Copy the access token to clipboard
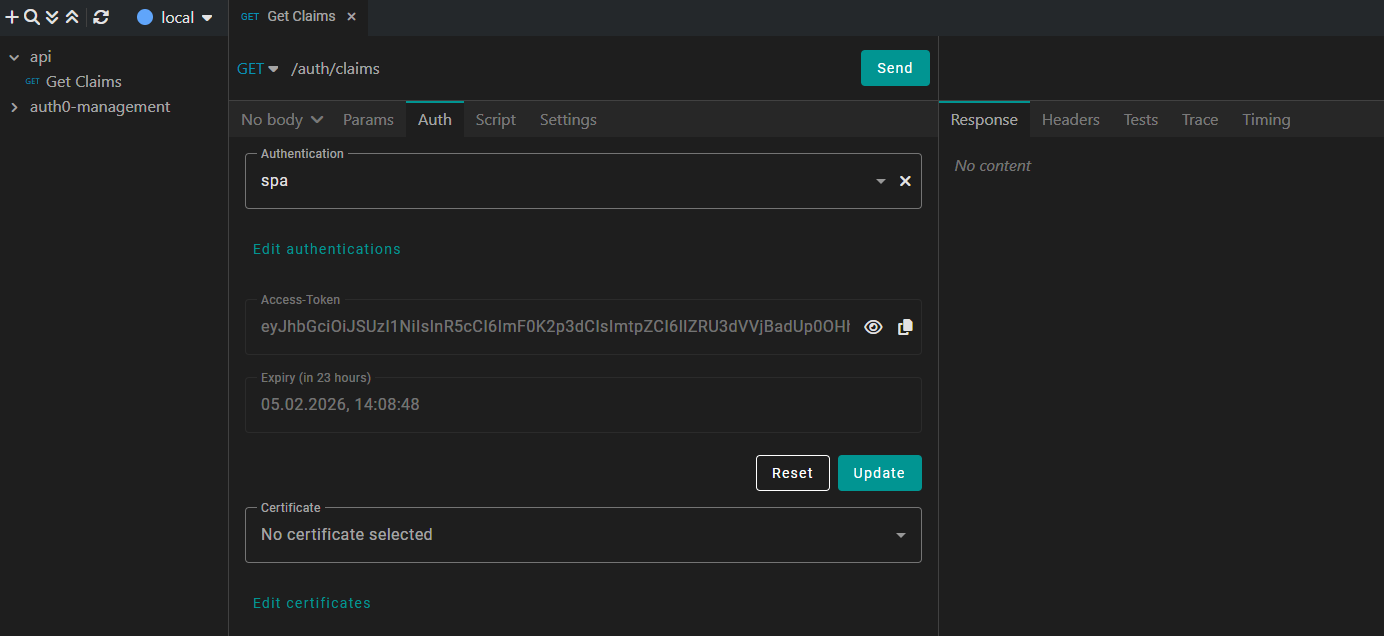Image resolution: width=1384 pixels, height=636 pixels. [x=905, y=327]
